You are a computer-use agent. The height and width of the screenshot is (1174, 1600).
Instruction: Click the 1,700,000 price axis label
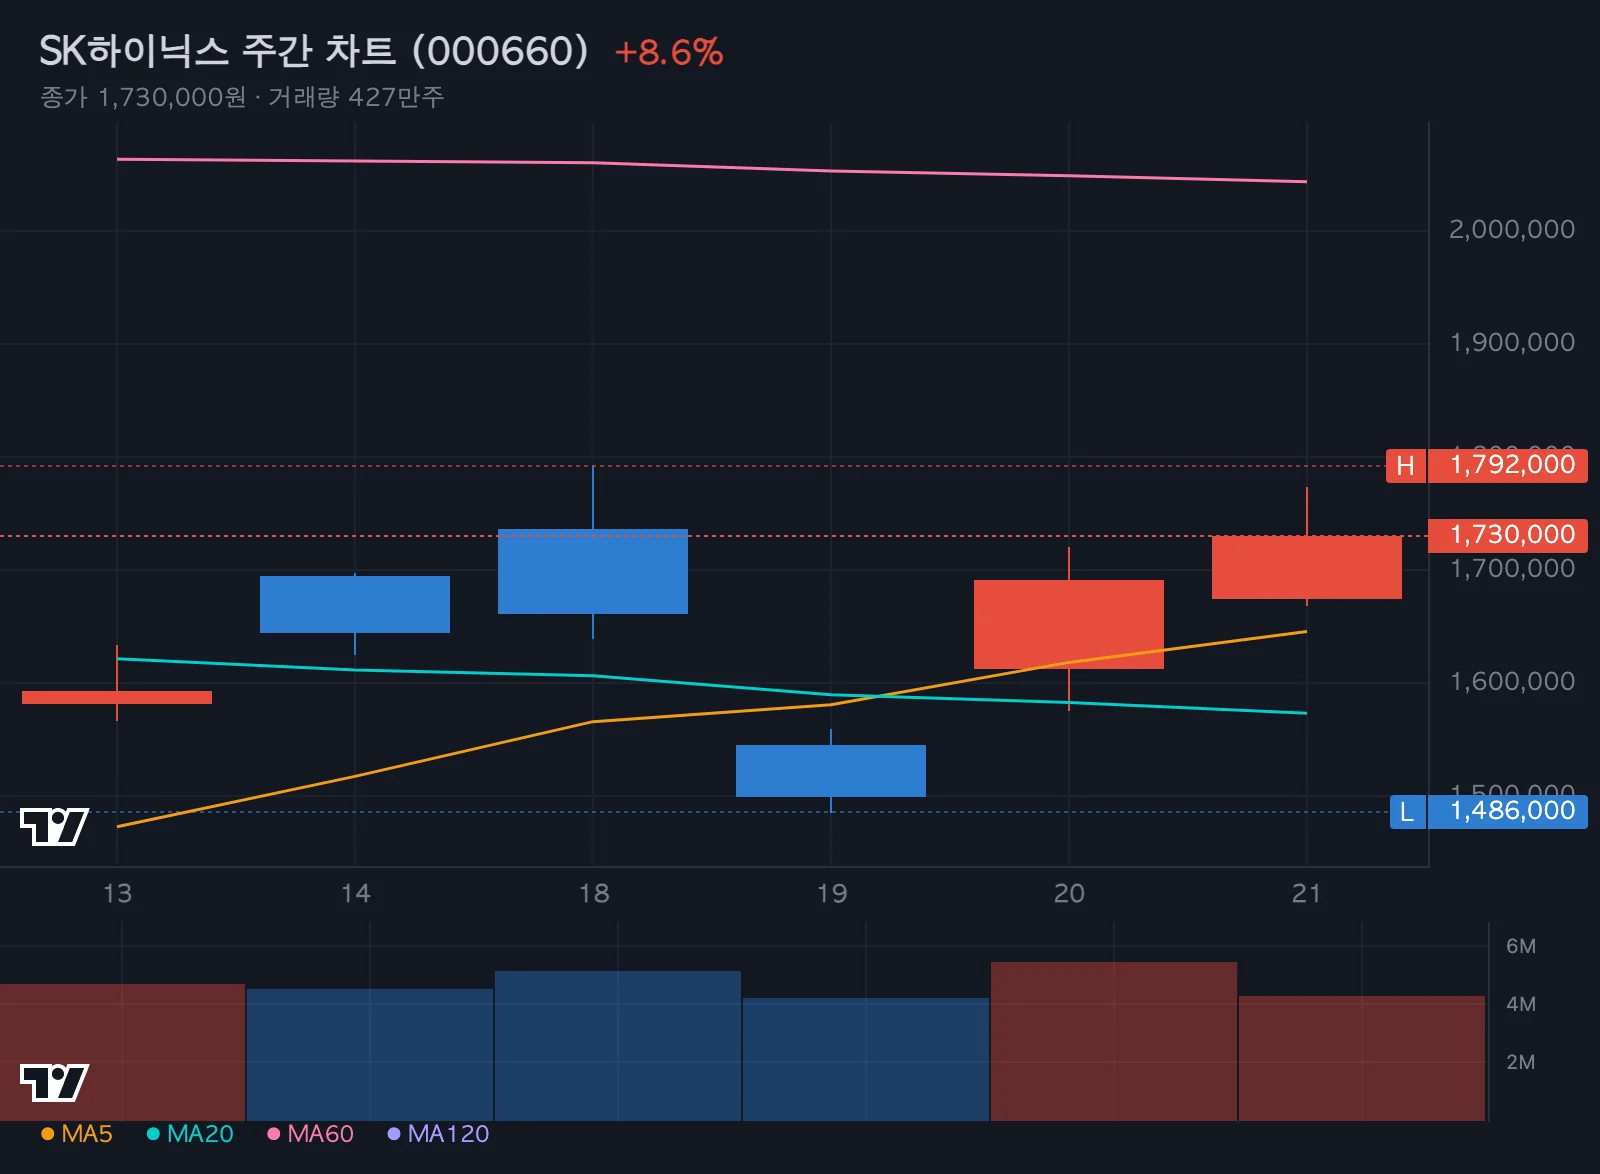tap(1512, 569)
